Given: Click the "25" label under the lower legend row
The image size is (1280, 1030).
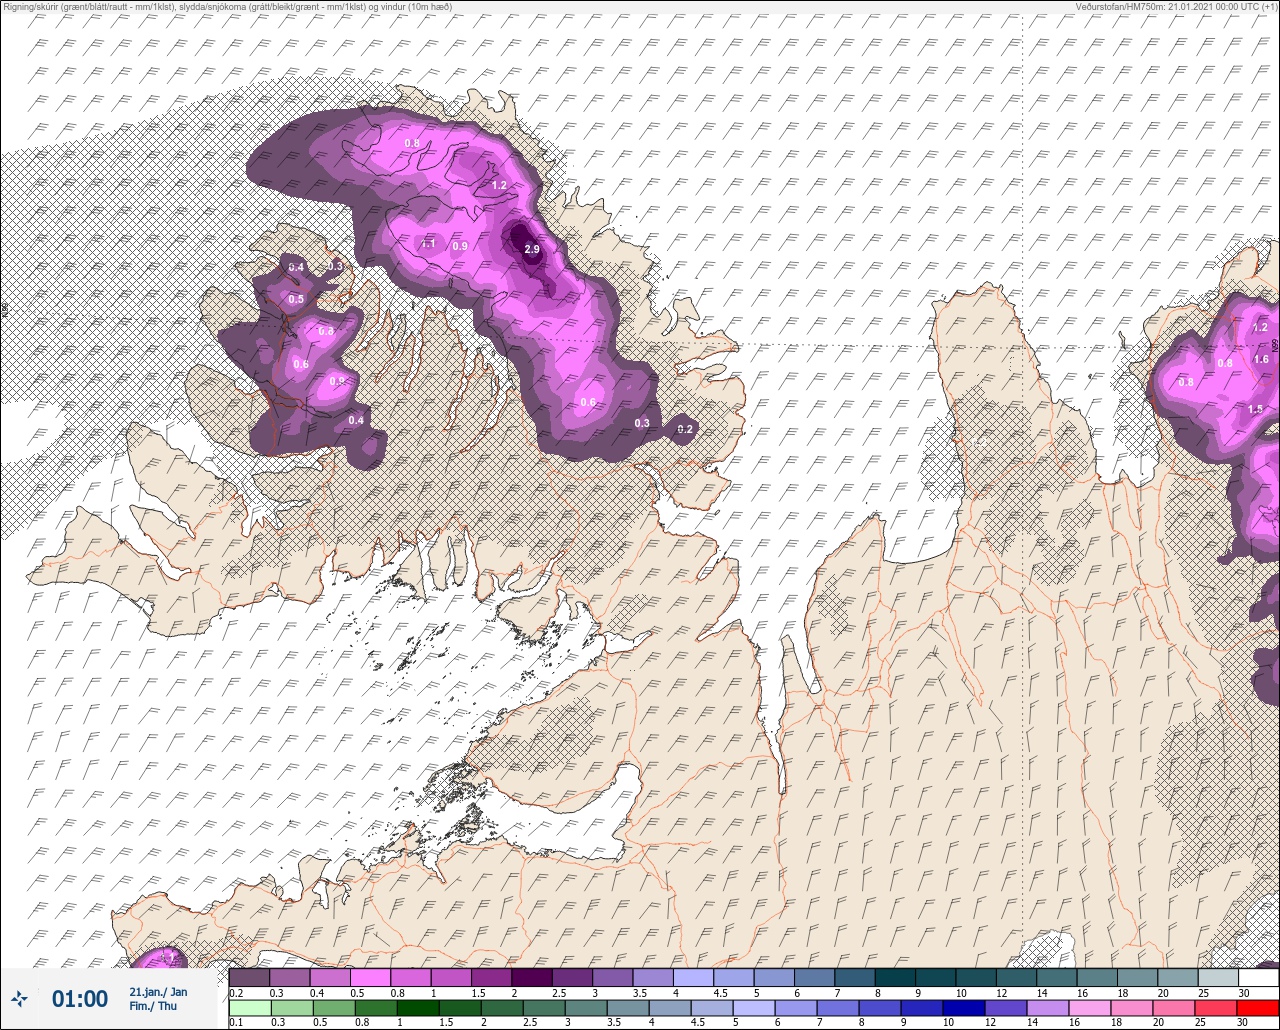Looking at the screenshot, I should (1200, 1022).
